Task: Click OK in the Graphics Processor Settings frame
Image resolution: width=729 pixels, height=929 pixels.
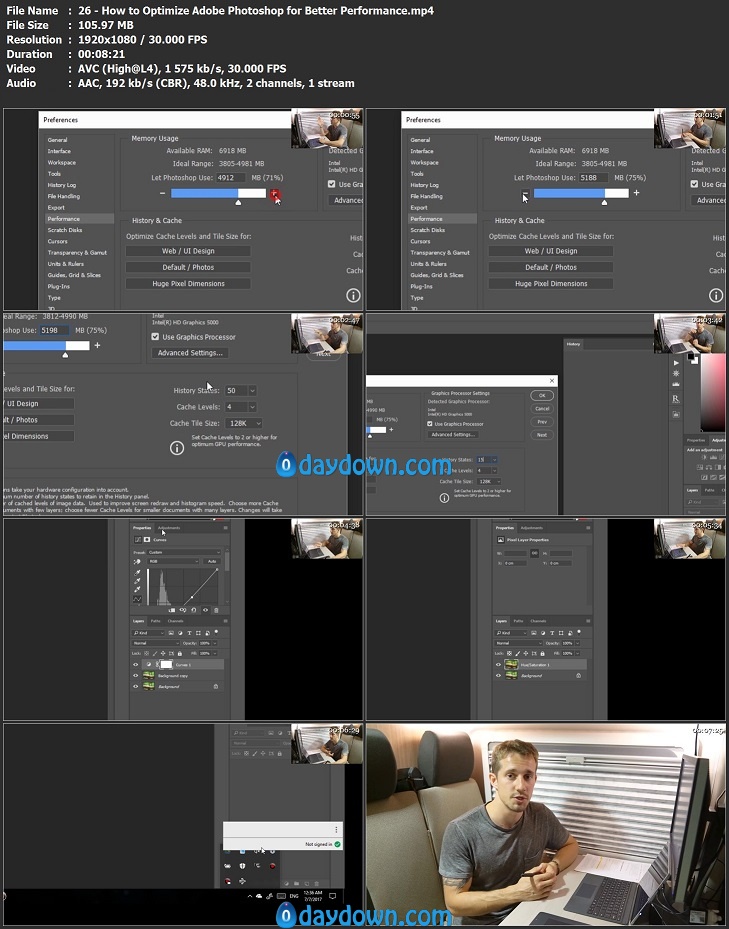Action: (x=542, y=395)
